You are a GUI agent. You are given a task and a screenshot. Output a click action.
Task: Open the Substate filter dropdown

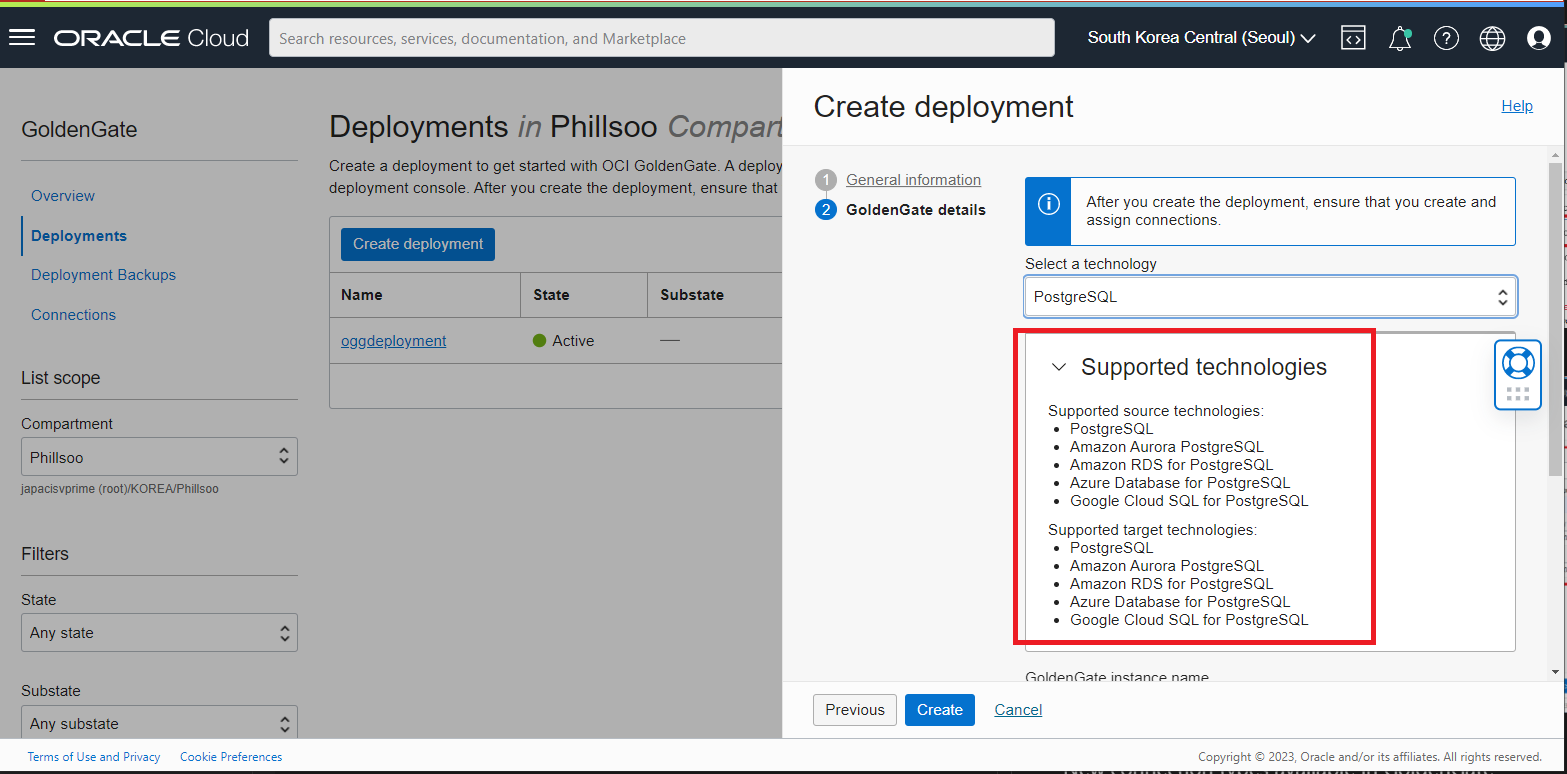click(x=159, y=723)
